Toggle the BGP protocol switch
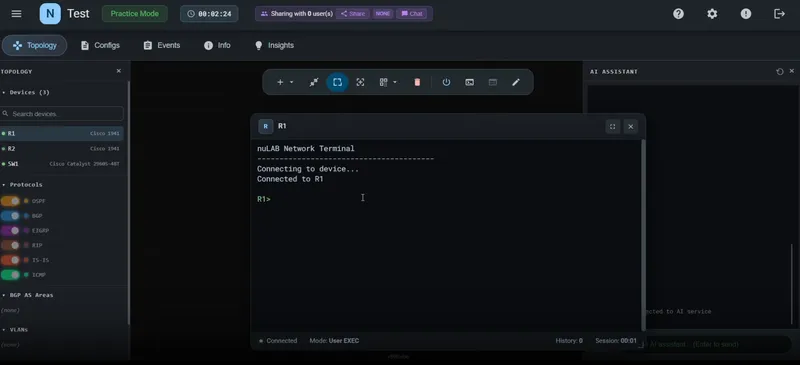The height and width of the screenshot is (365, 800). click(x=10, y=216)
